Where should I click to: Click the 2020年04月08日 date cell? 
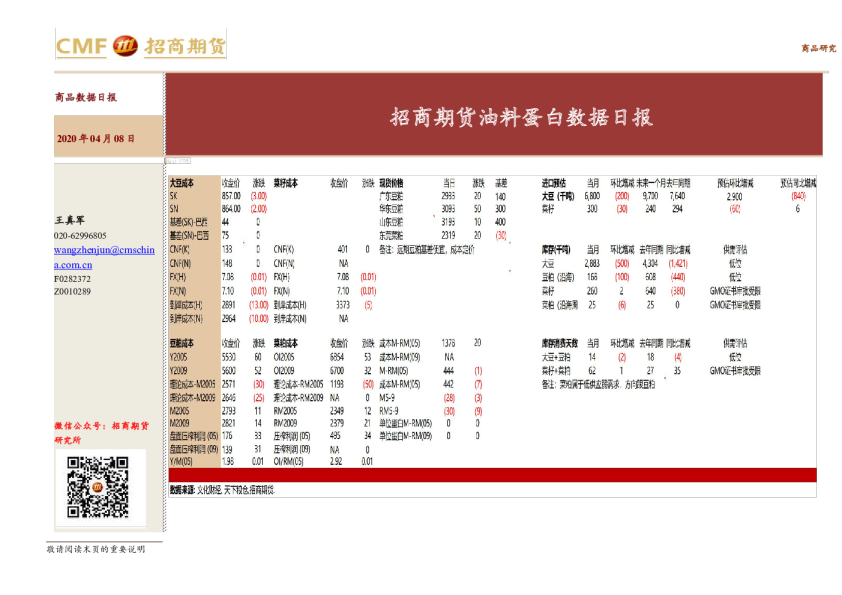tap(97, 137)
